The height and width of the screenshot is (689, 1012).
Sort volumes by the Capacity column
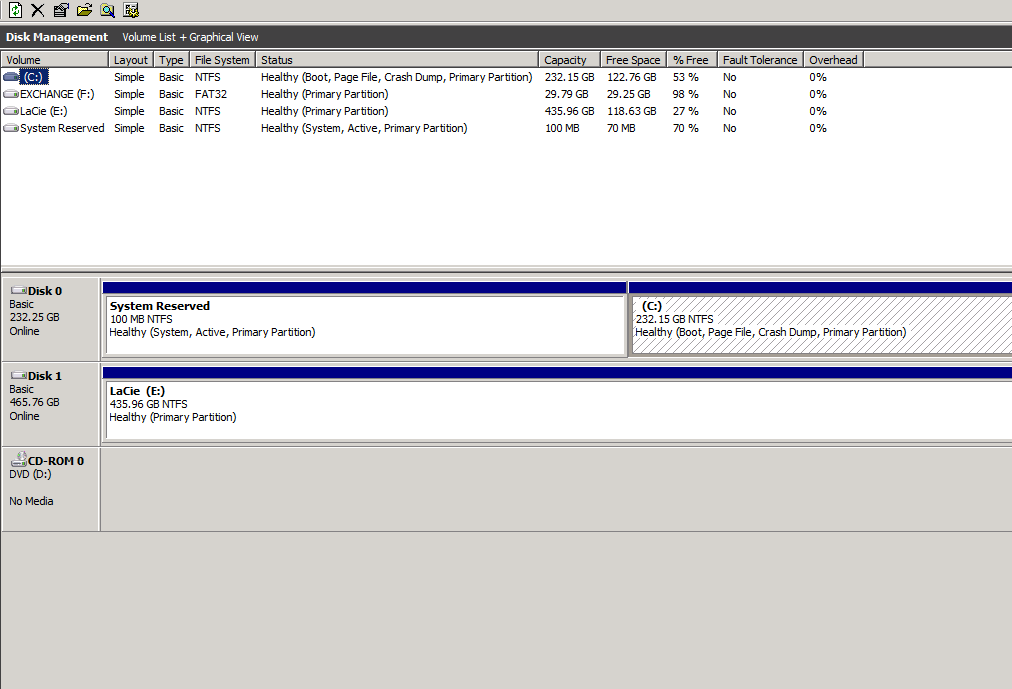point(567,59)
